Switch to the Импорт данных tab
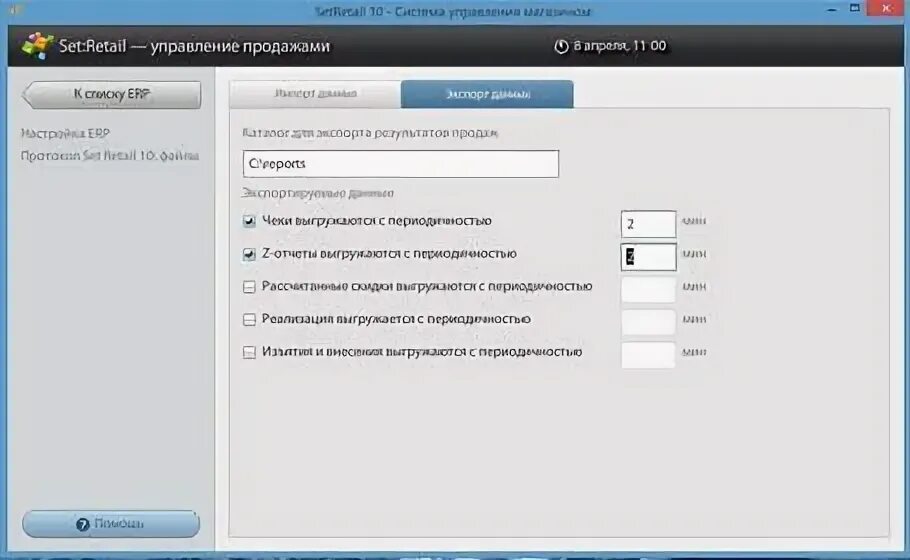The width and height of the screenshot is (910, 560). coord(315,94)
